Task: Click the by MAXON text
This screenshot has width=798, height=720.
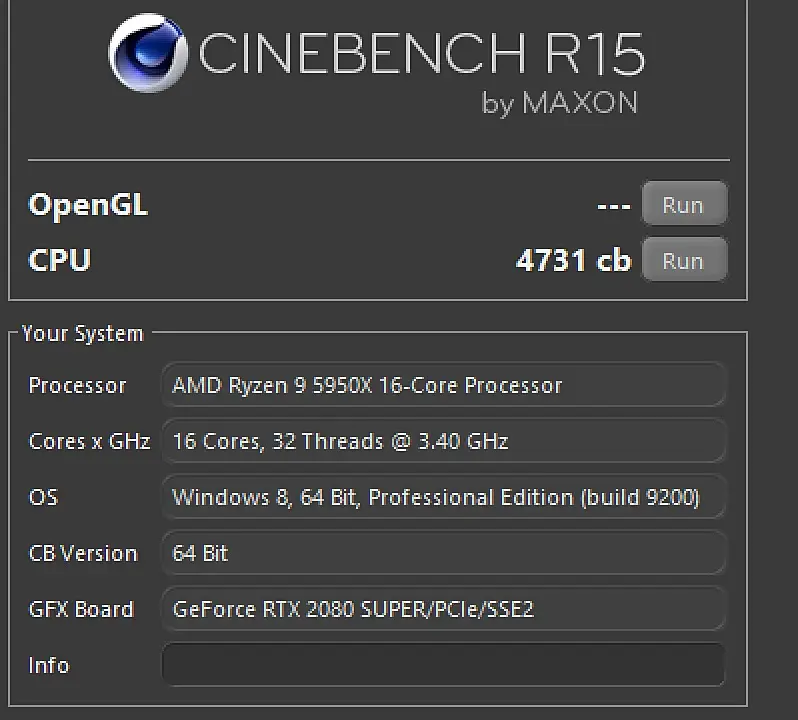Action: pyautogui.click(x=559, y=103)
